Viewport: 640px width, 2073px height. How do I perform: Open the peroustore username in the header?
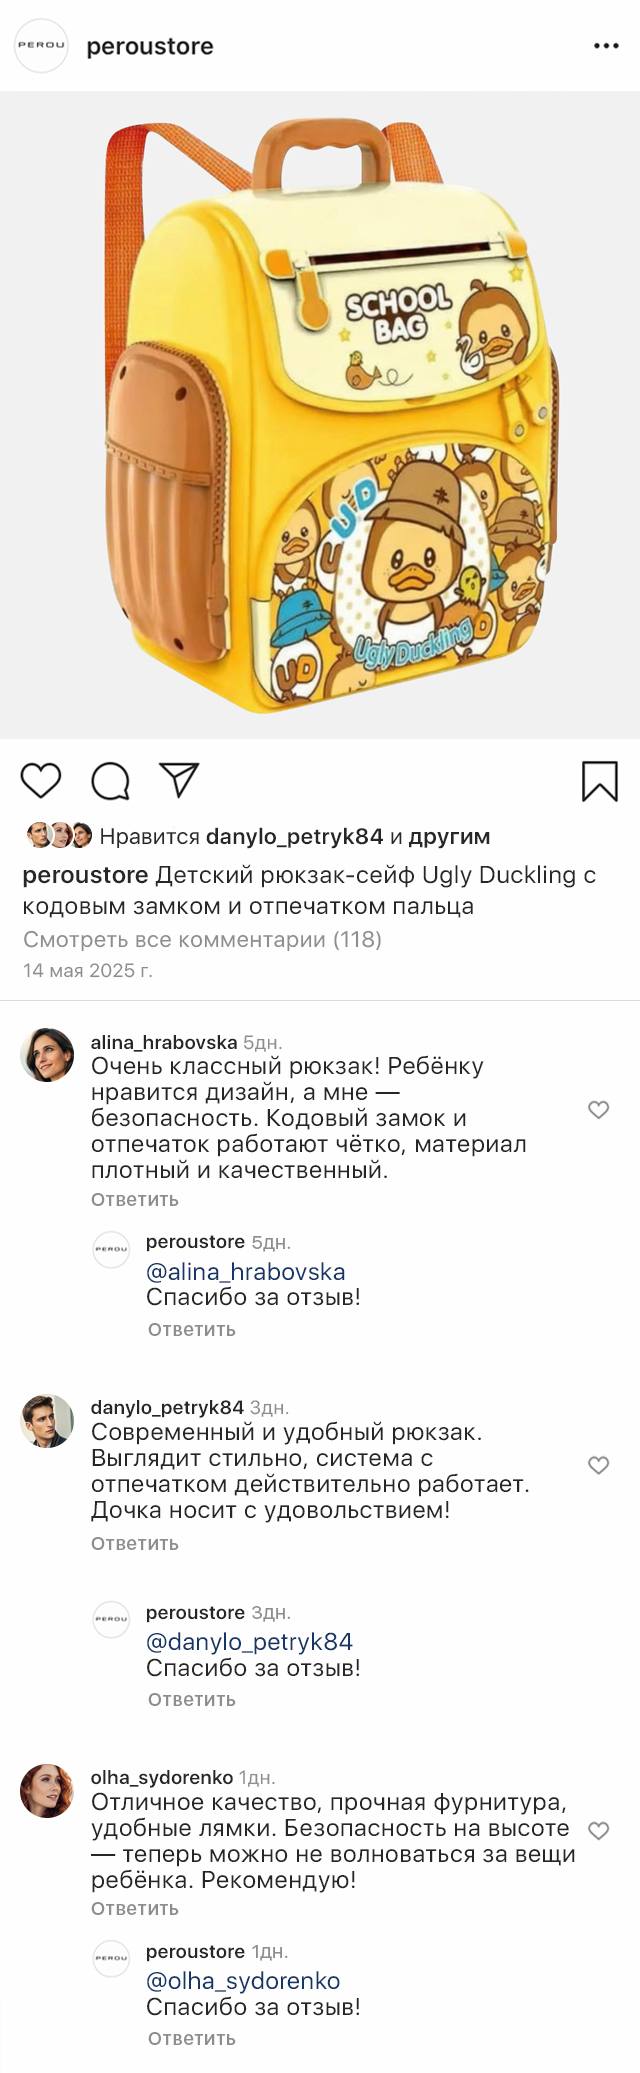[150, 46]
